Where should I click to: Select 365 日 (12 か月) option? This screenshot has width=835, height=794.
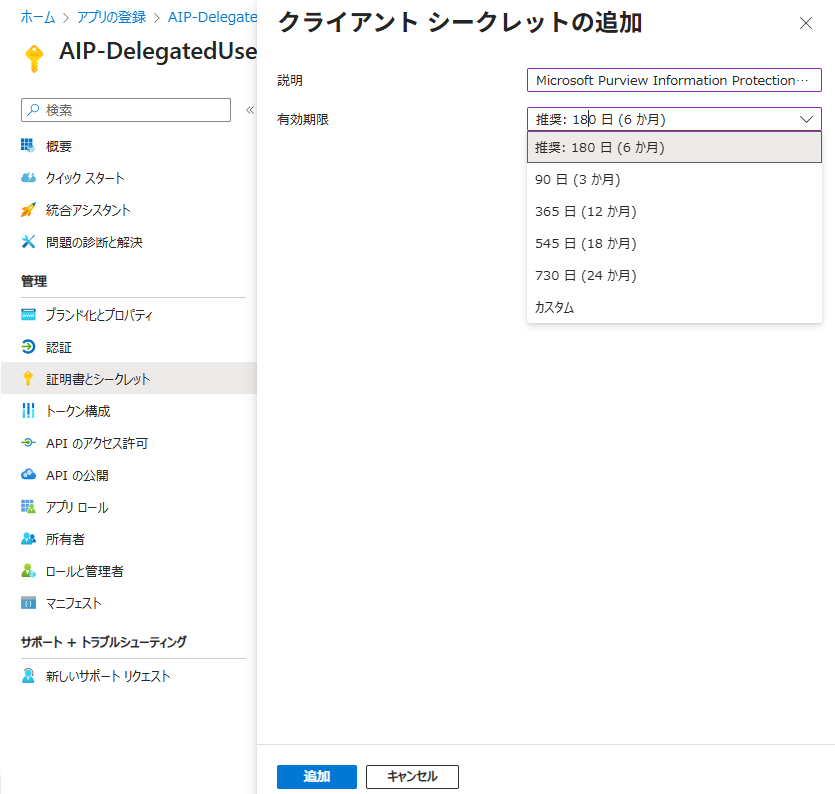[x=674, y=211]
